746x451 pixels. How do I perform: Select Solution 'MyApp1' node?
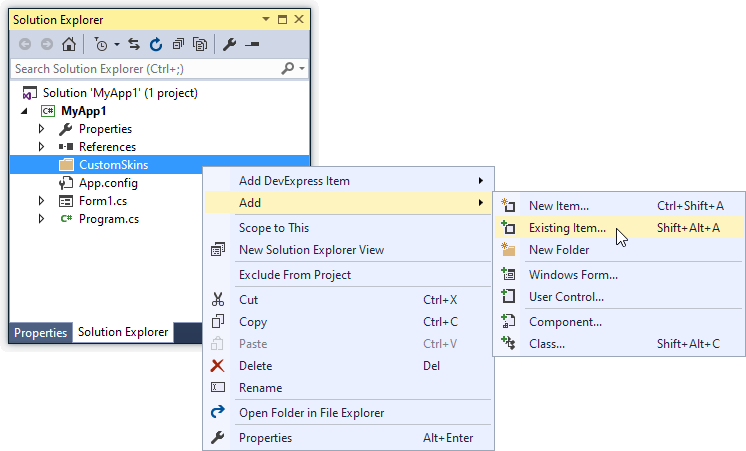coord(120,93)
